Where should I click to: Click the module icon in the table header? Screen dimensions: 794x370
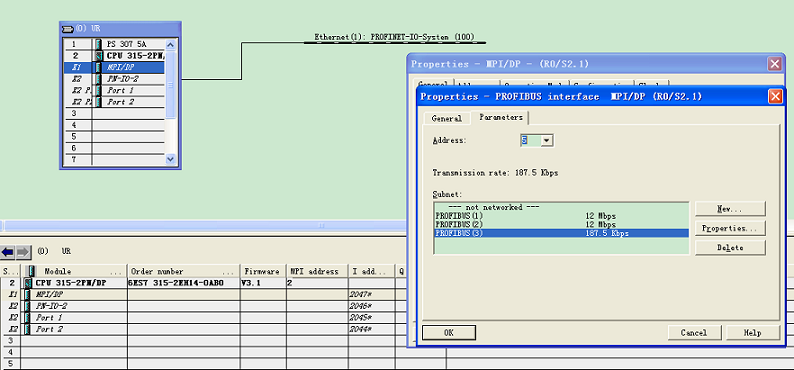point(32,271)
